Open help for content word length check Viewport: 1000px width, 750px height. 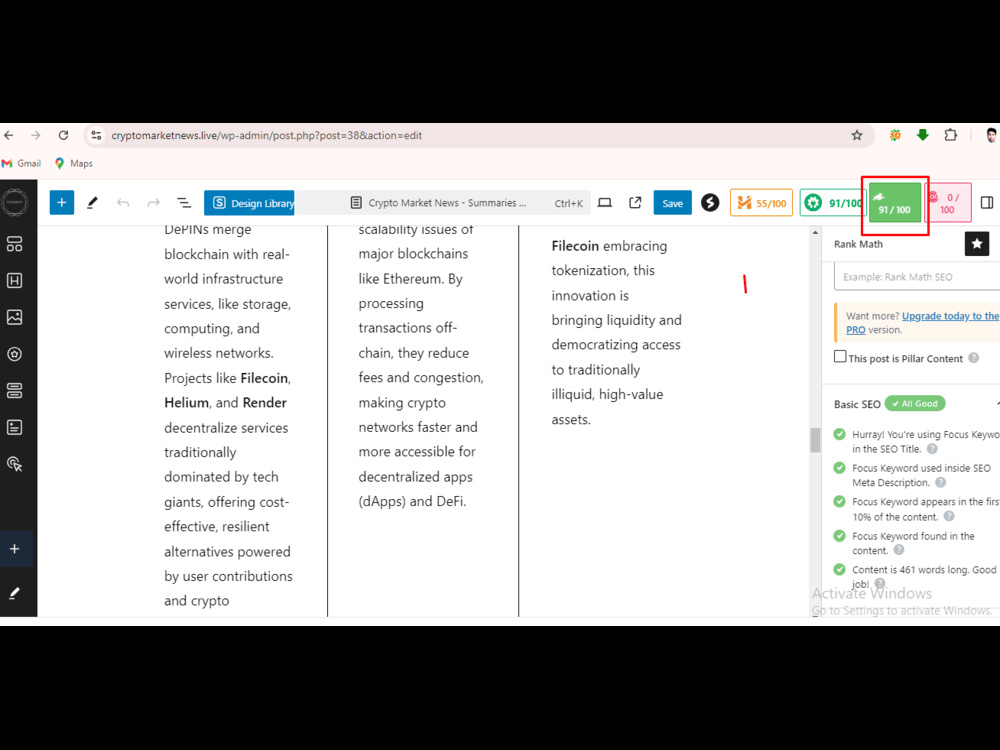tap(880, 584)
